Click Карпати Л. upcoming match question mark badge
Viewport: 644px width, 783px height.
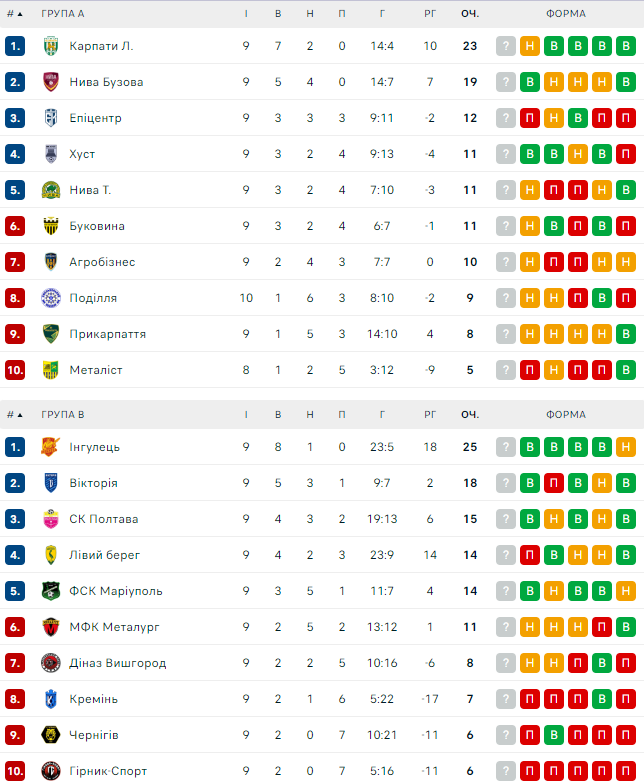click(x=506, y=46)
